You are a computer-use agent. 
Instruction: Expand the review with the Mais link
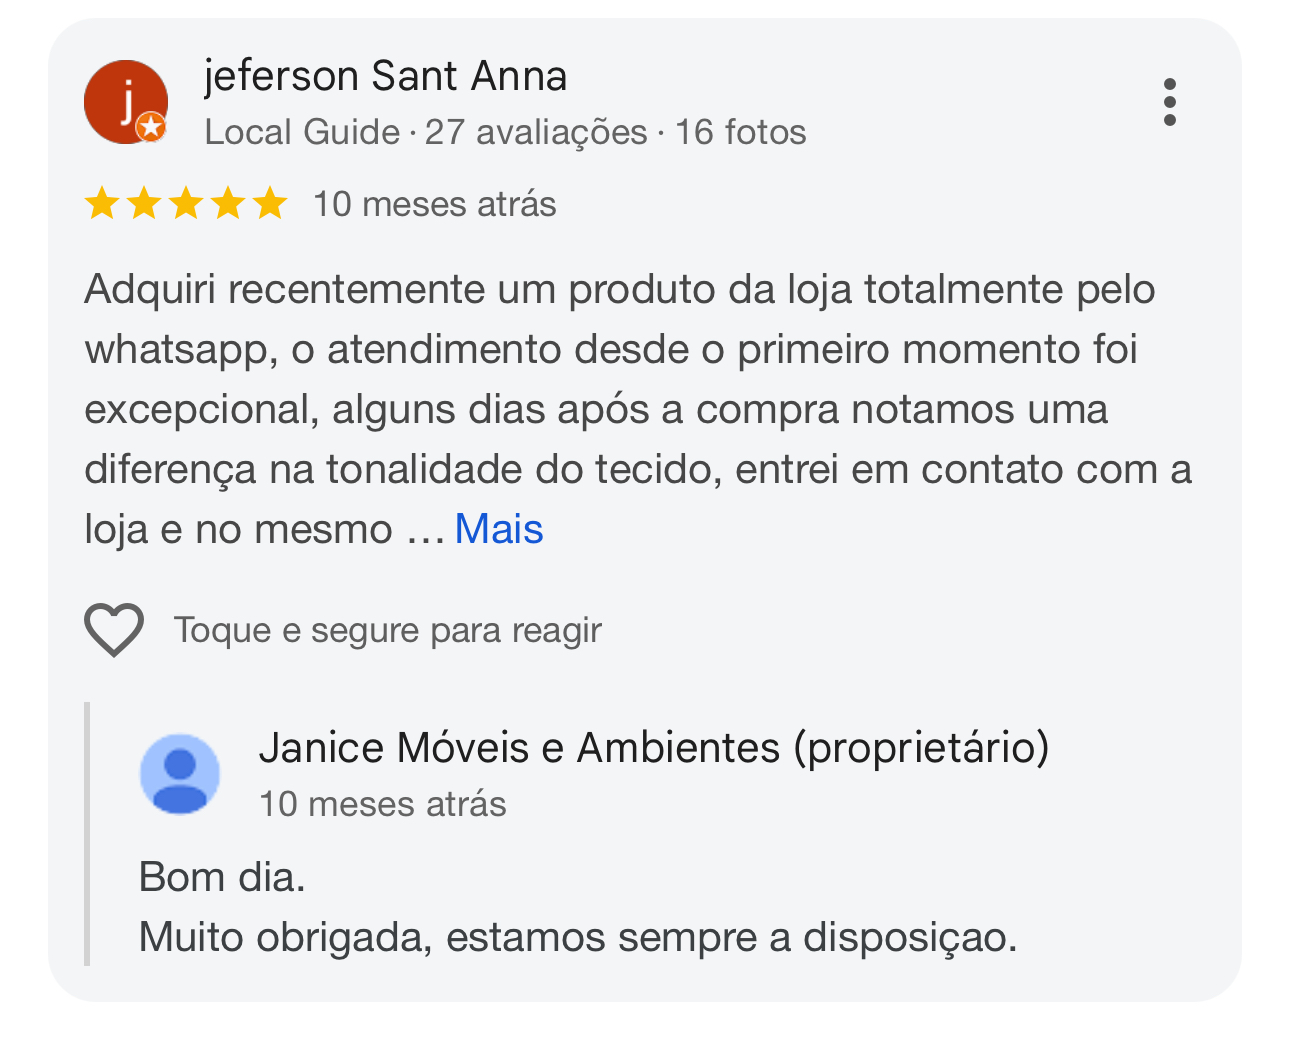click(x=498, y=529)
